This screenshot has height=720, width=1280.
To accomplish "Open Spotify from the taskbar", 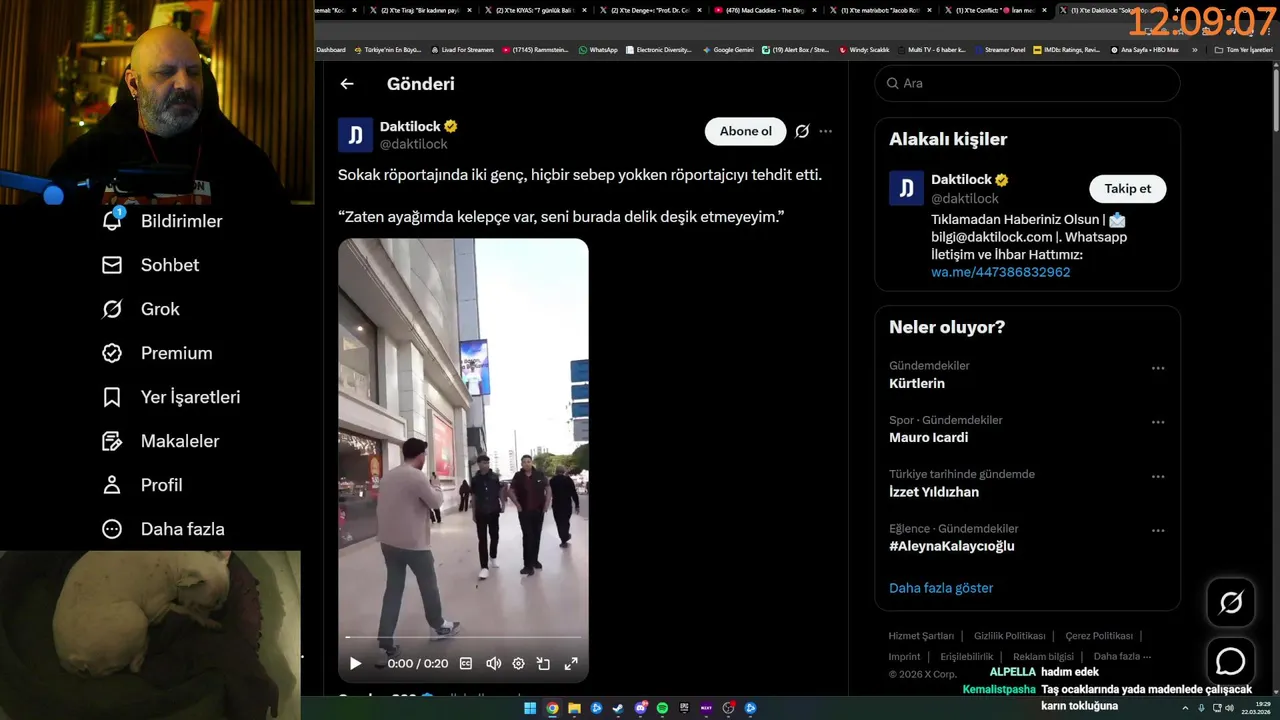I will coord(662,708).
